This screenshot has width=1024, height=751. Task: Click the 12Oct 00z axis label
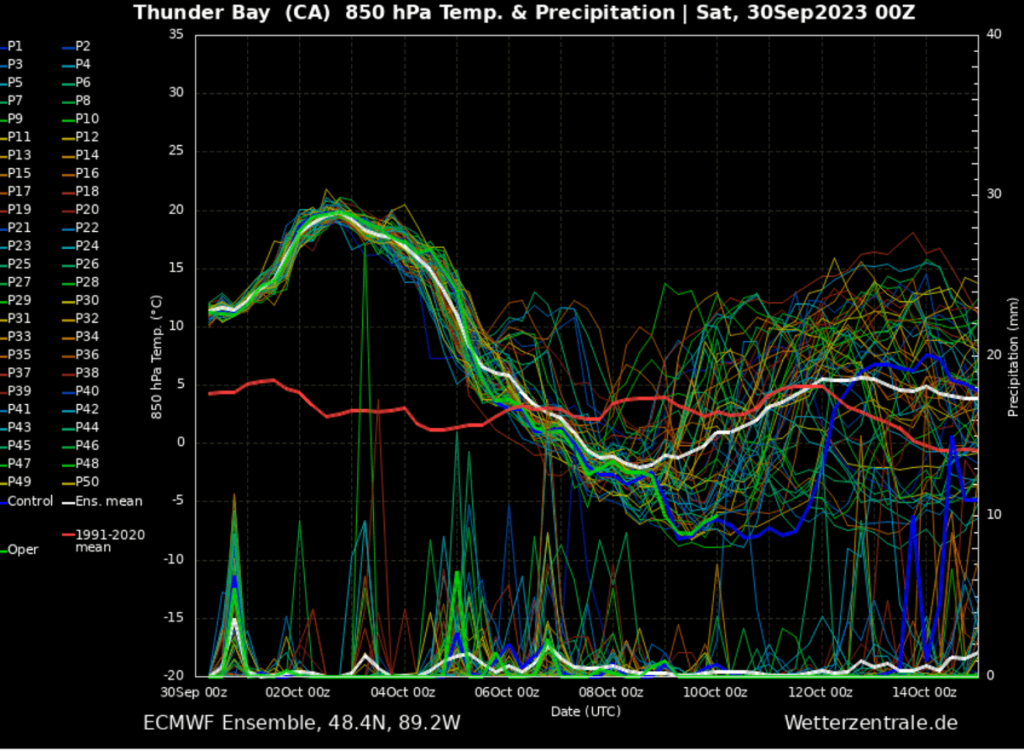click(820, 692)
